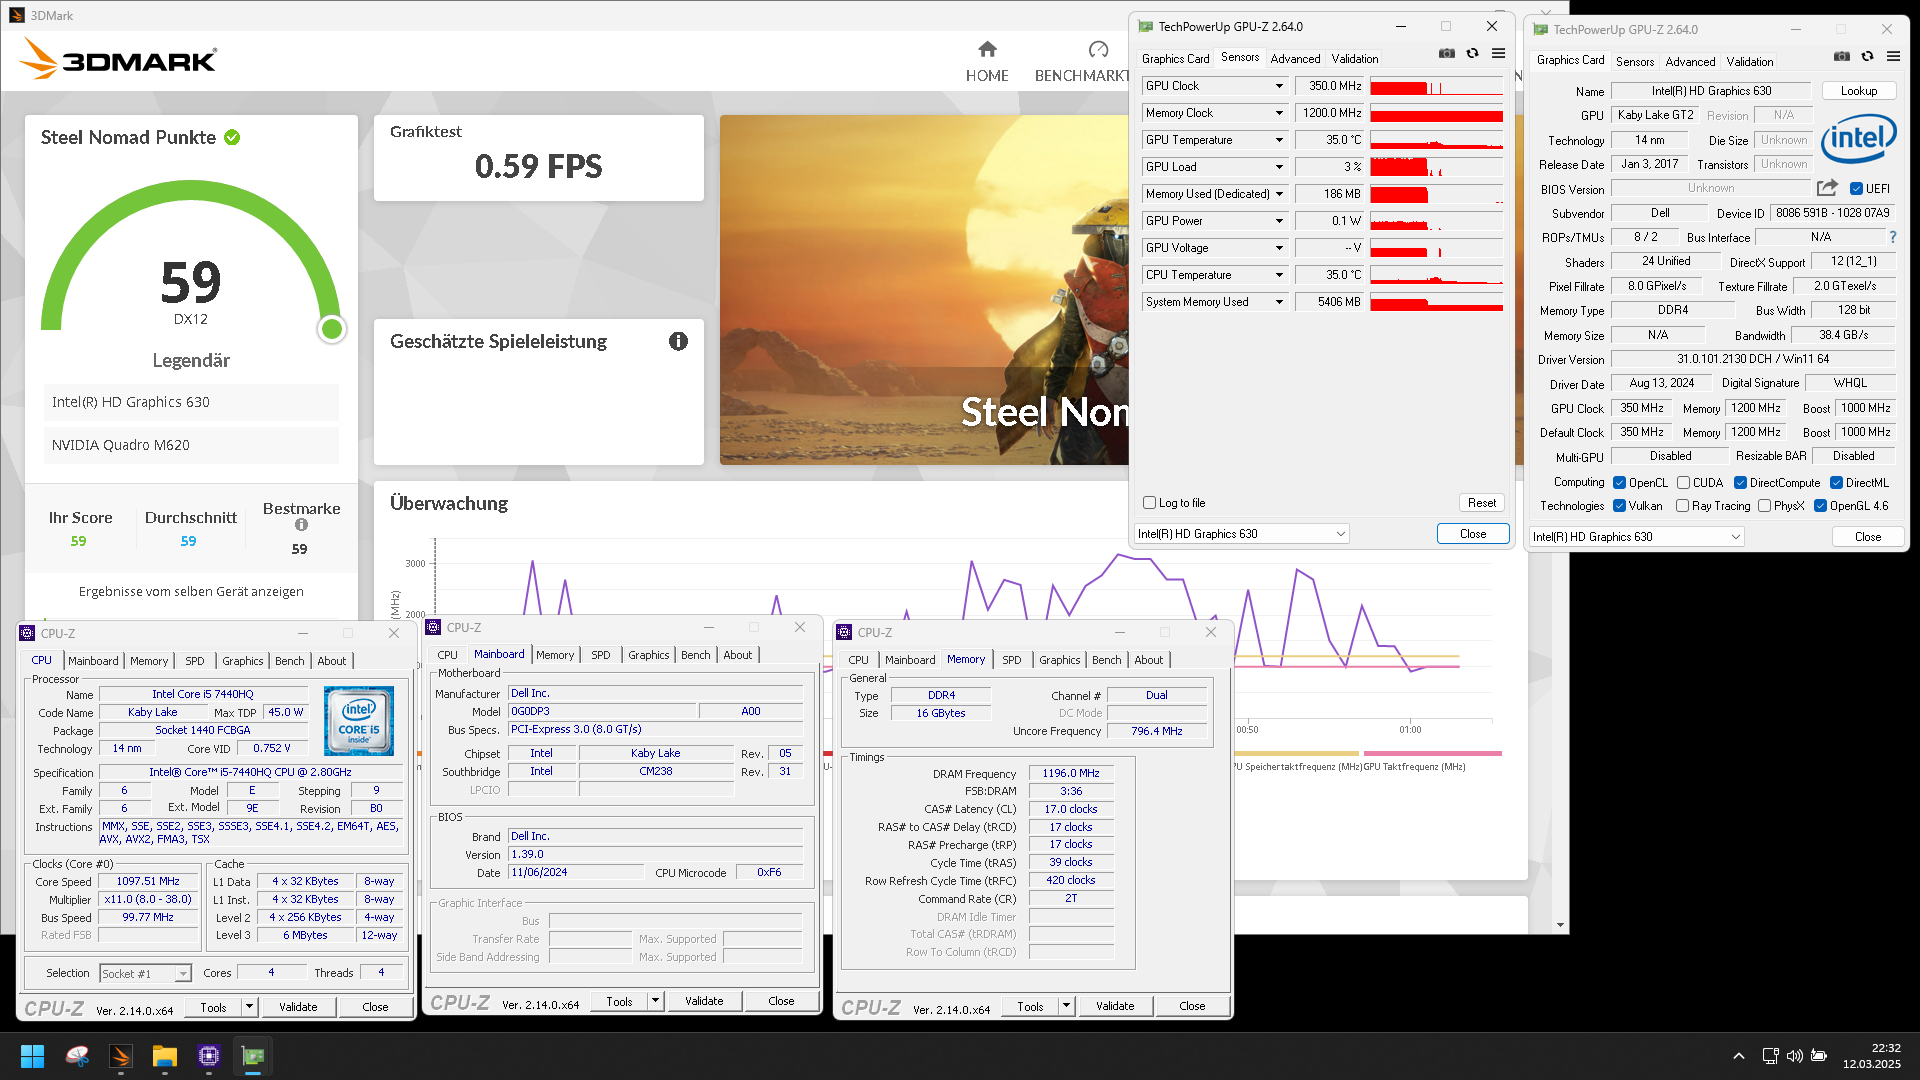
Task: Click the Bestmarke info icon
Action: pos(301,525)
